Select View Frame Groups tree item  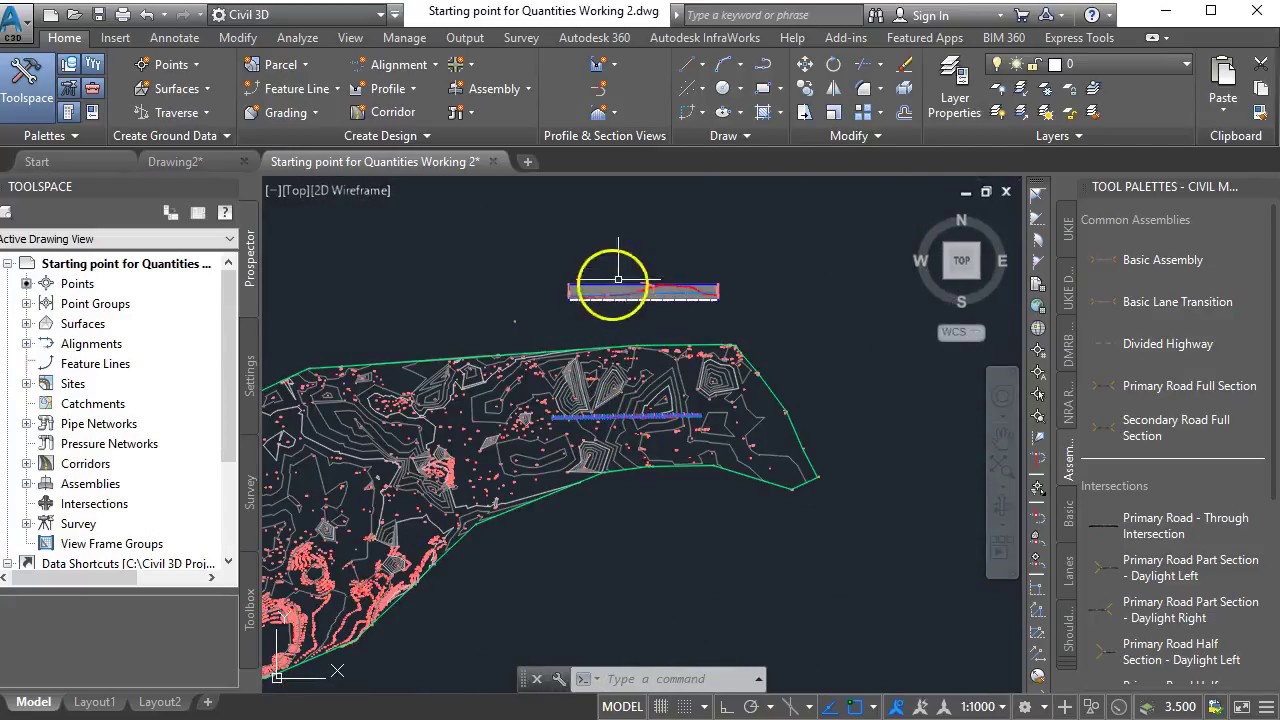coord(111,544)
